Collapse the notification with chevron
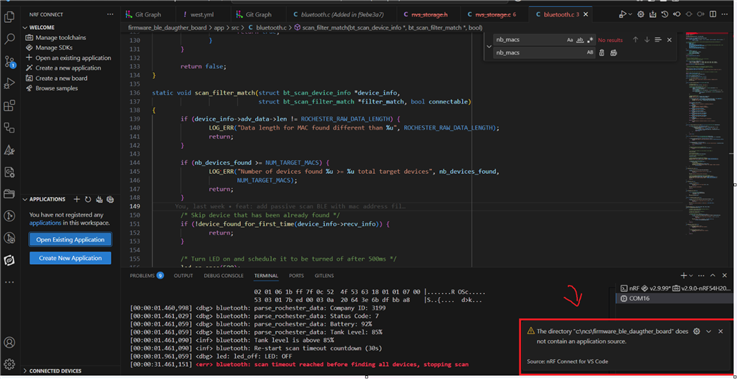 (x=709, y=331)
